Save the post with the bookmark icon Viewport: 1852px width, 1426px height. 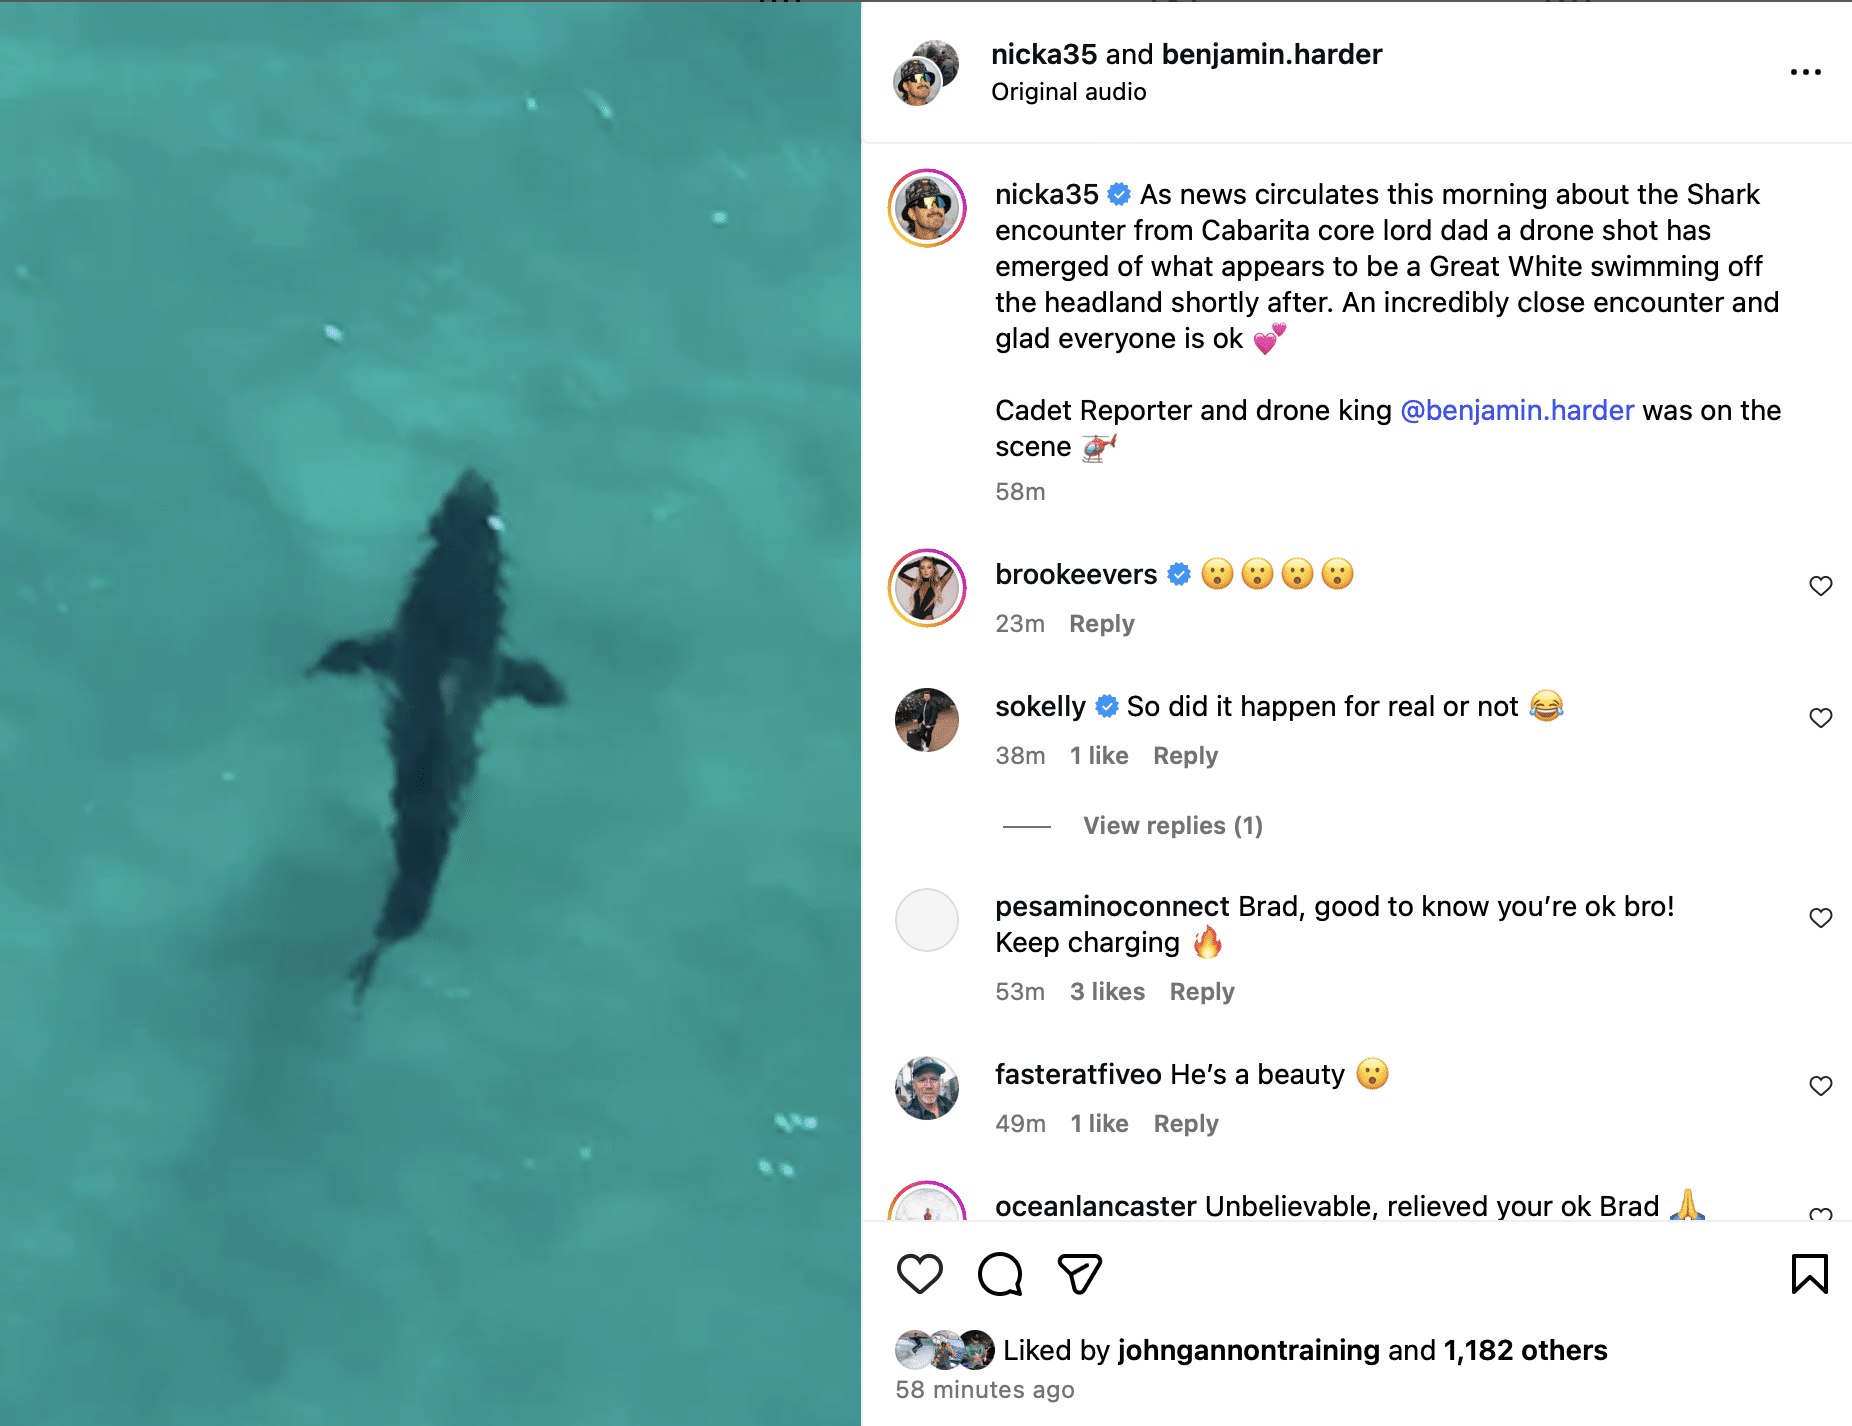(1809, 1274)
